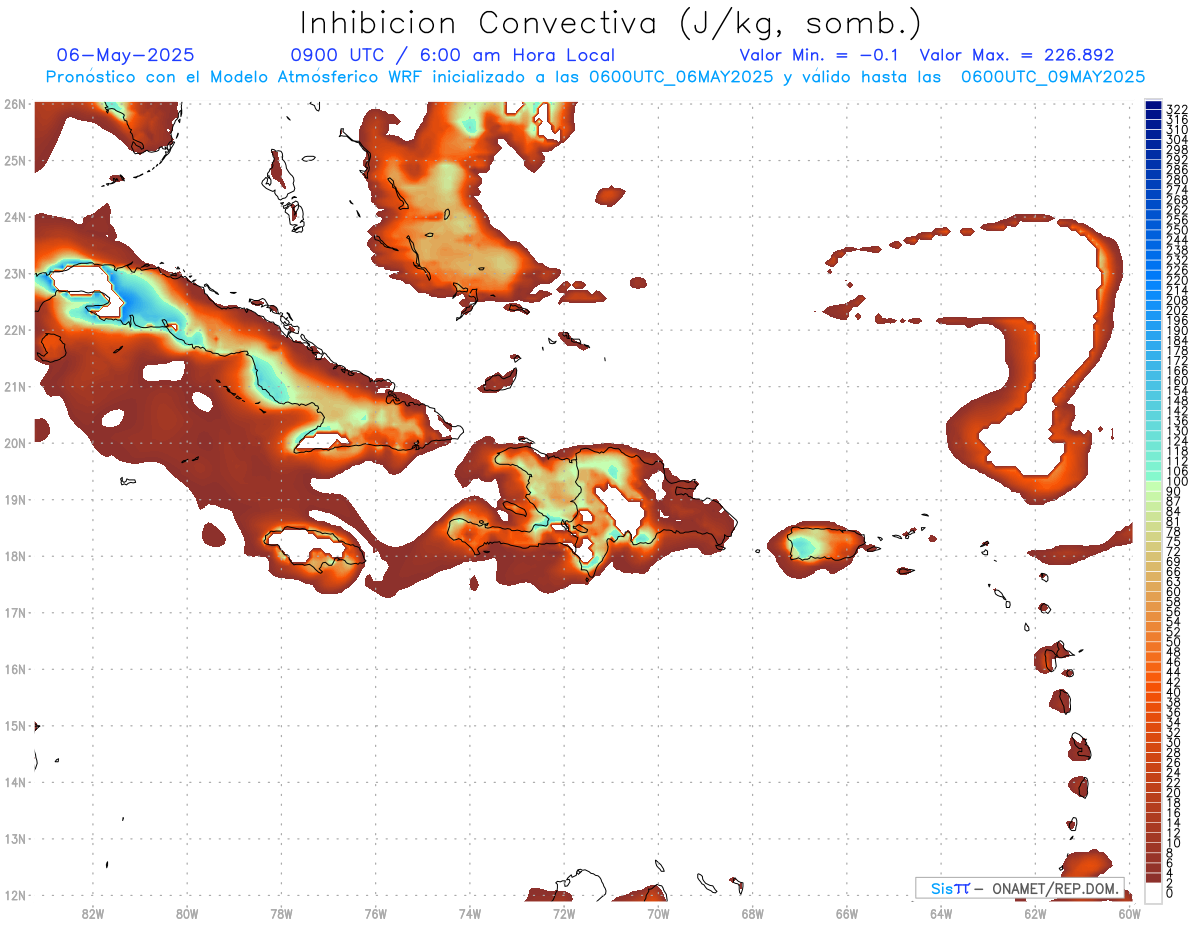Image resolution: width=1200 pixels, height=927 pixels.
Task: Click the '14N' latitude label
Action: (14, 782)
